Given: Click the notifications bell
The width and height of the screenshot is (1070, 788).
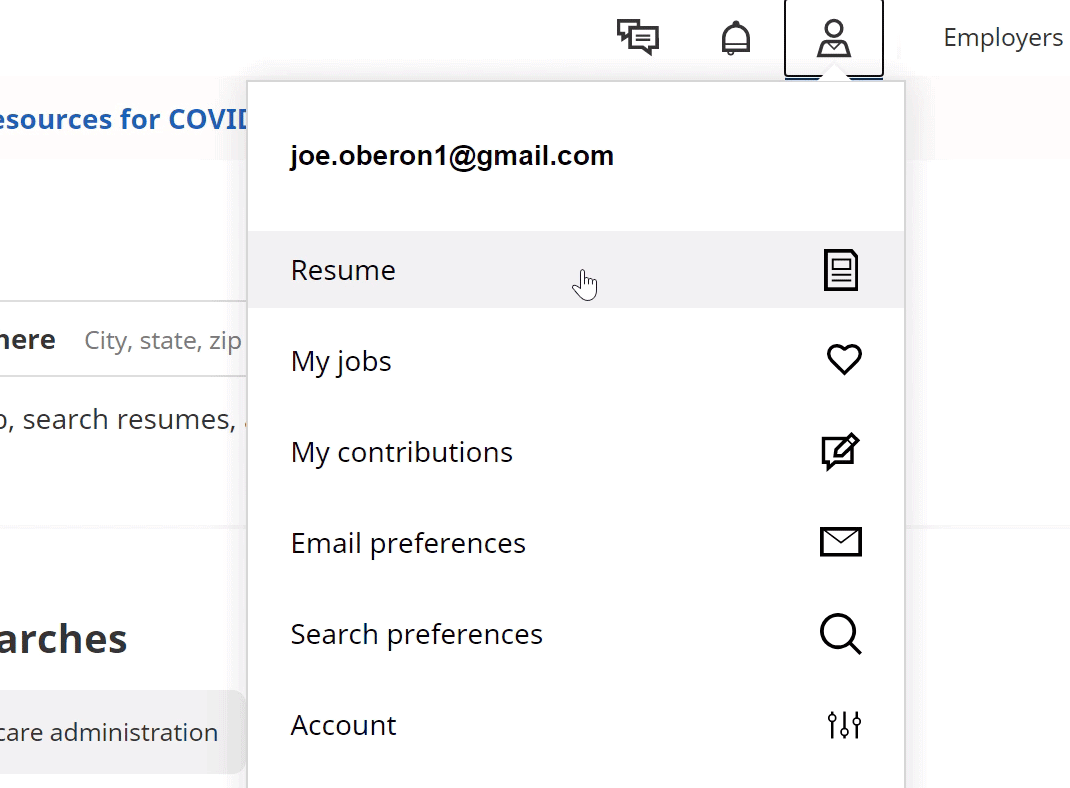Looking at the screenshot, I should [735, 37].
